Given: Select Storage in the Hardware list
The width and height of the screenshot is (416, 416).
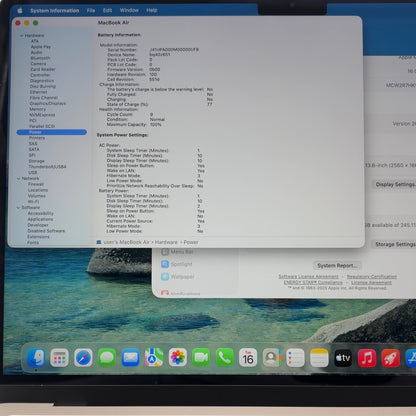Looking at the screenshot, I should (x=36, y=161).
